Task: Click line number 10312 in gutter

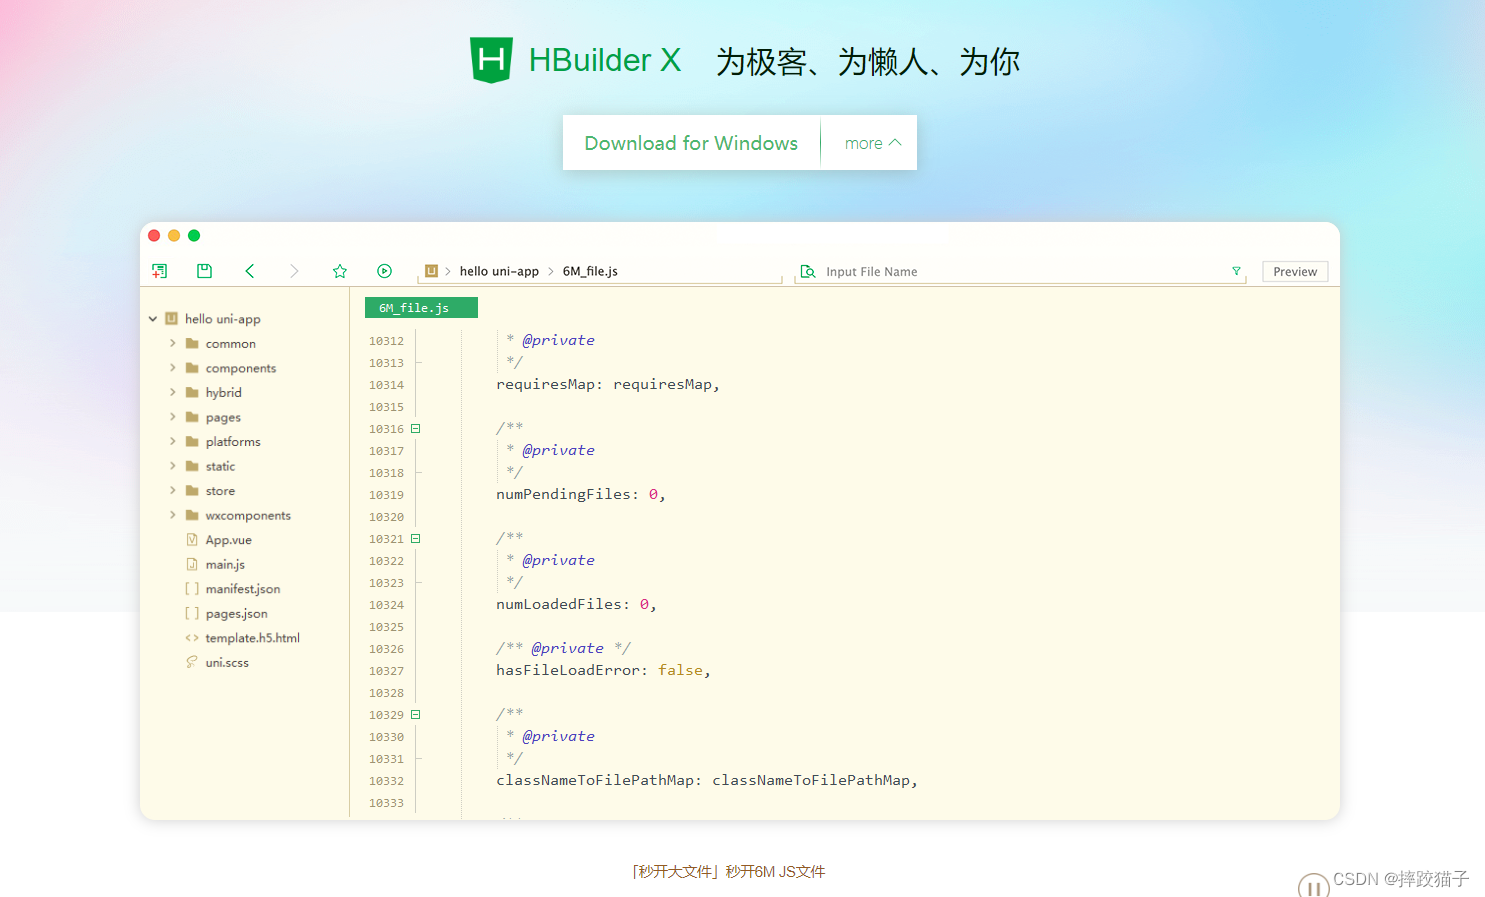Action: (386, 341)
